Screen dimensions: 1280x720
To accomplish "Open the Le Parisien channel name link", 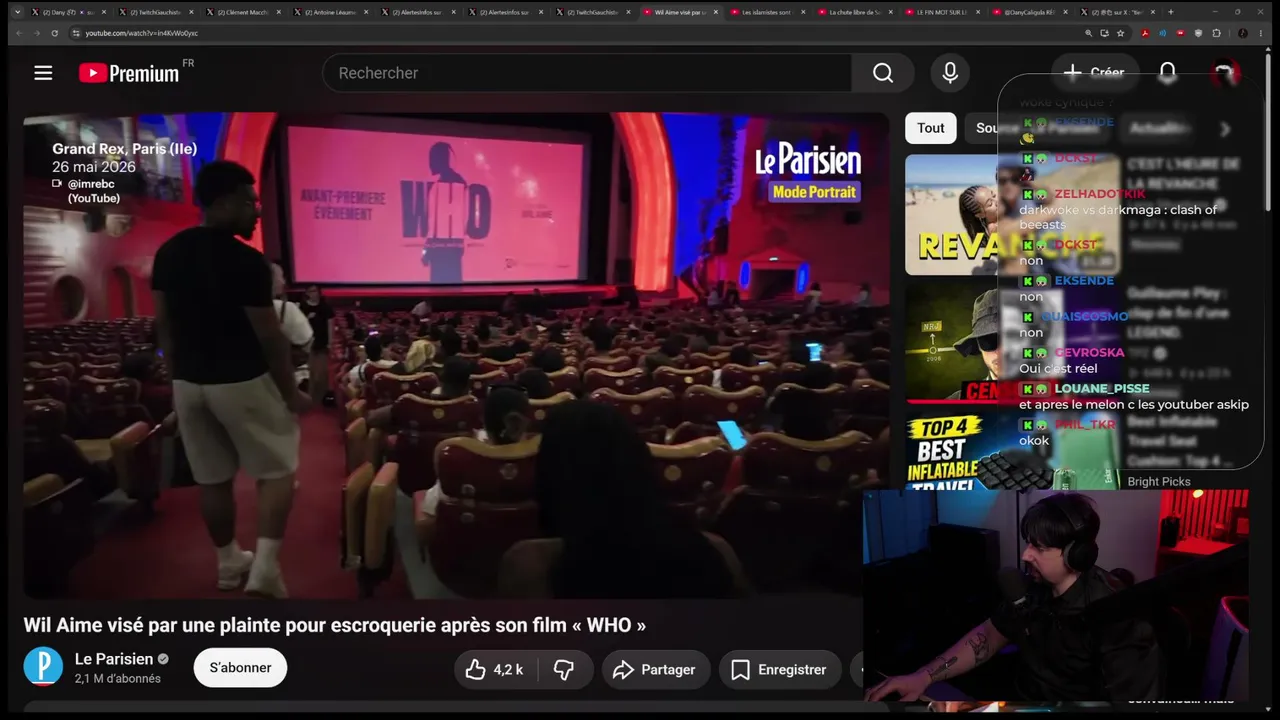I will coord(114,659).
